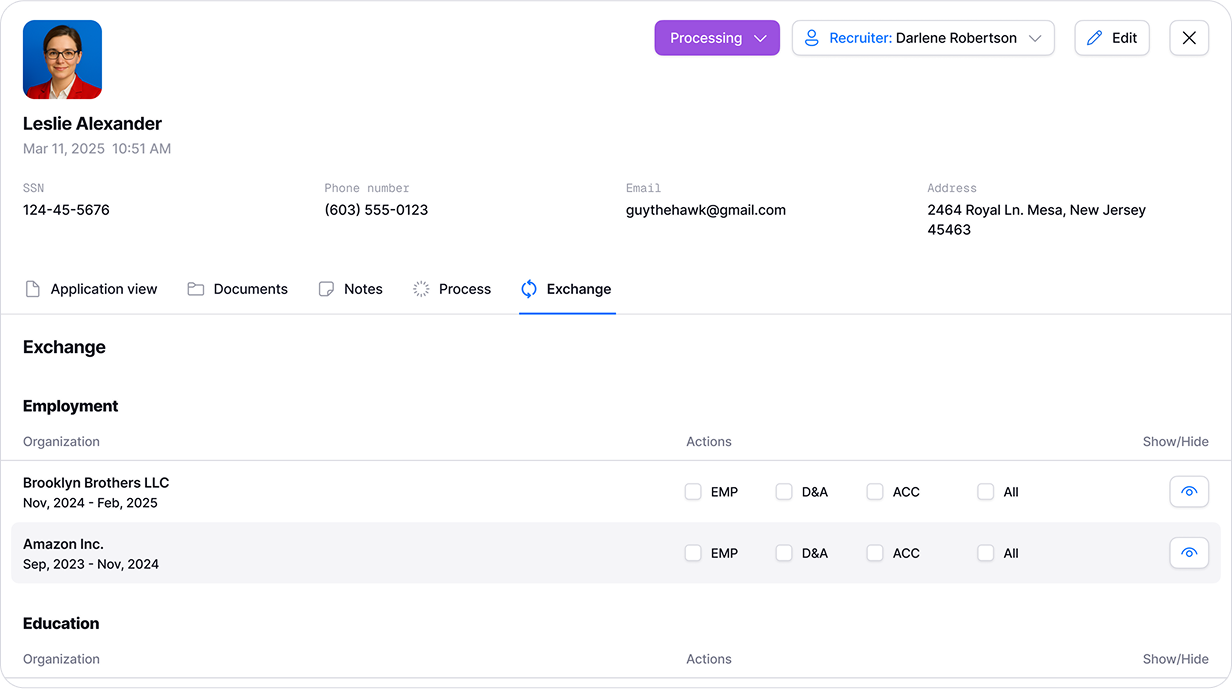Toggle visibility eye for Brooklyn Brothers LLC

(1189, 492)
